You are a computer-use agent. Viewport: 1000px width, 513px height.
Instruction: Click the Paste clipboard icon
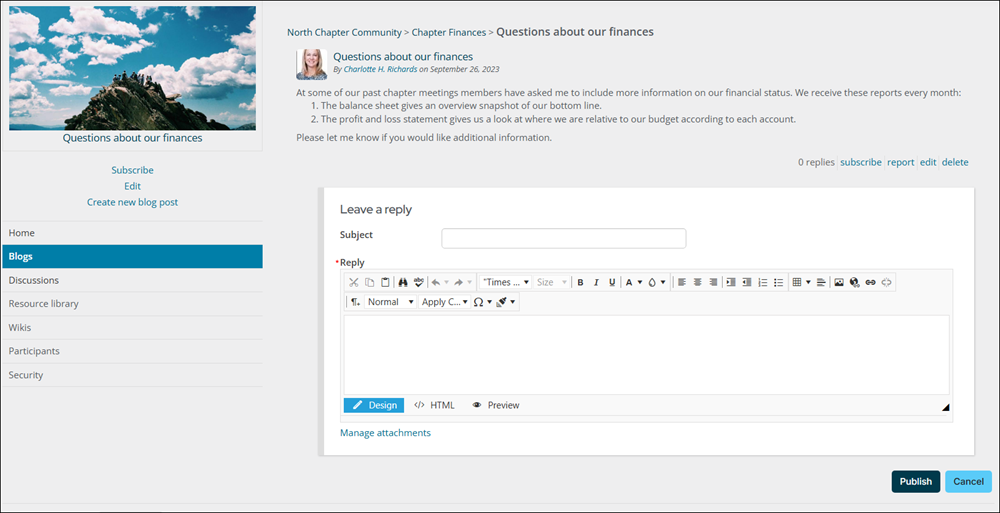[x=385, y=282]
